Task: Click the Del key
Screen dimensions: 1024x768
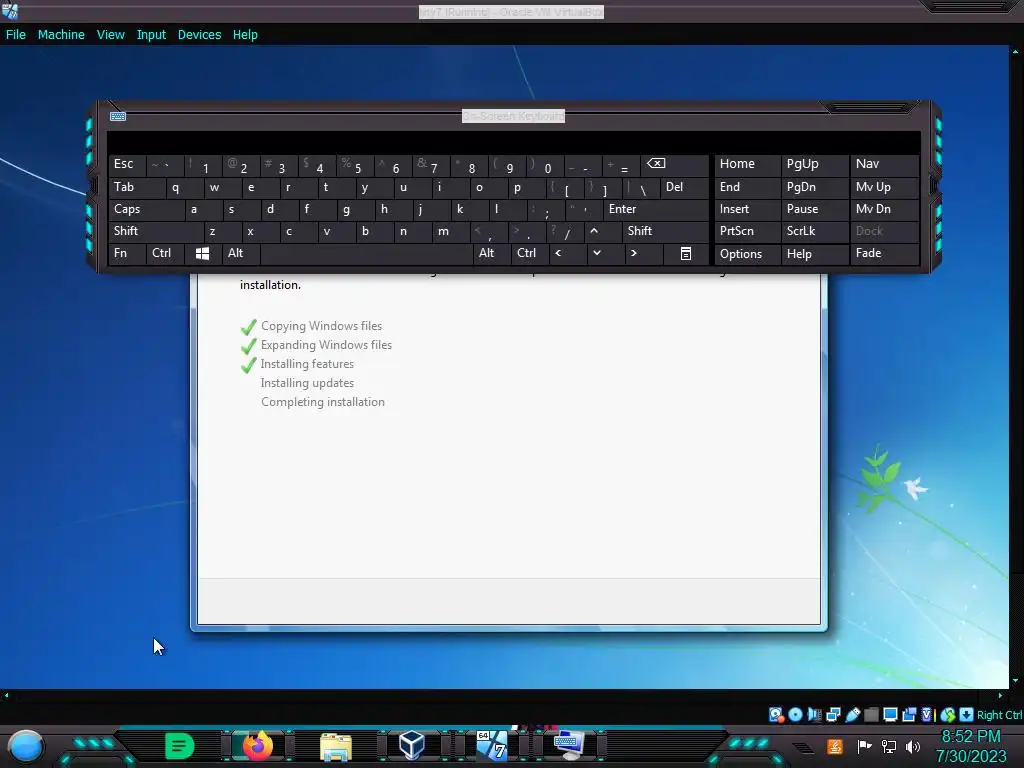Action: tap(684, 187)
